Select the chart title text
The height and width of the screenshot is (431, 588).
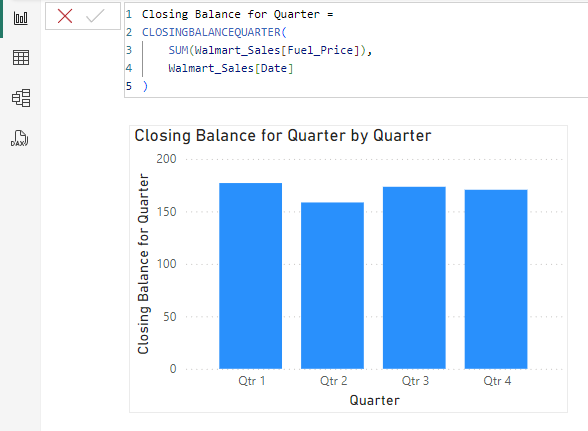283,135
